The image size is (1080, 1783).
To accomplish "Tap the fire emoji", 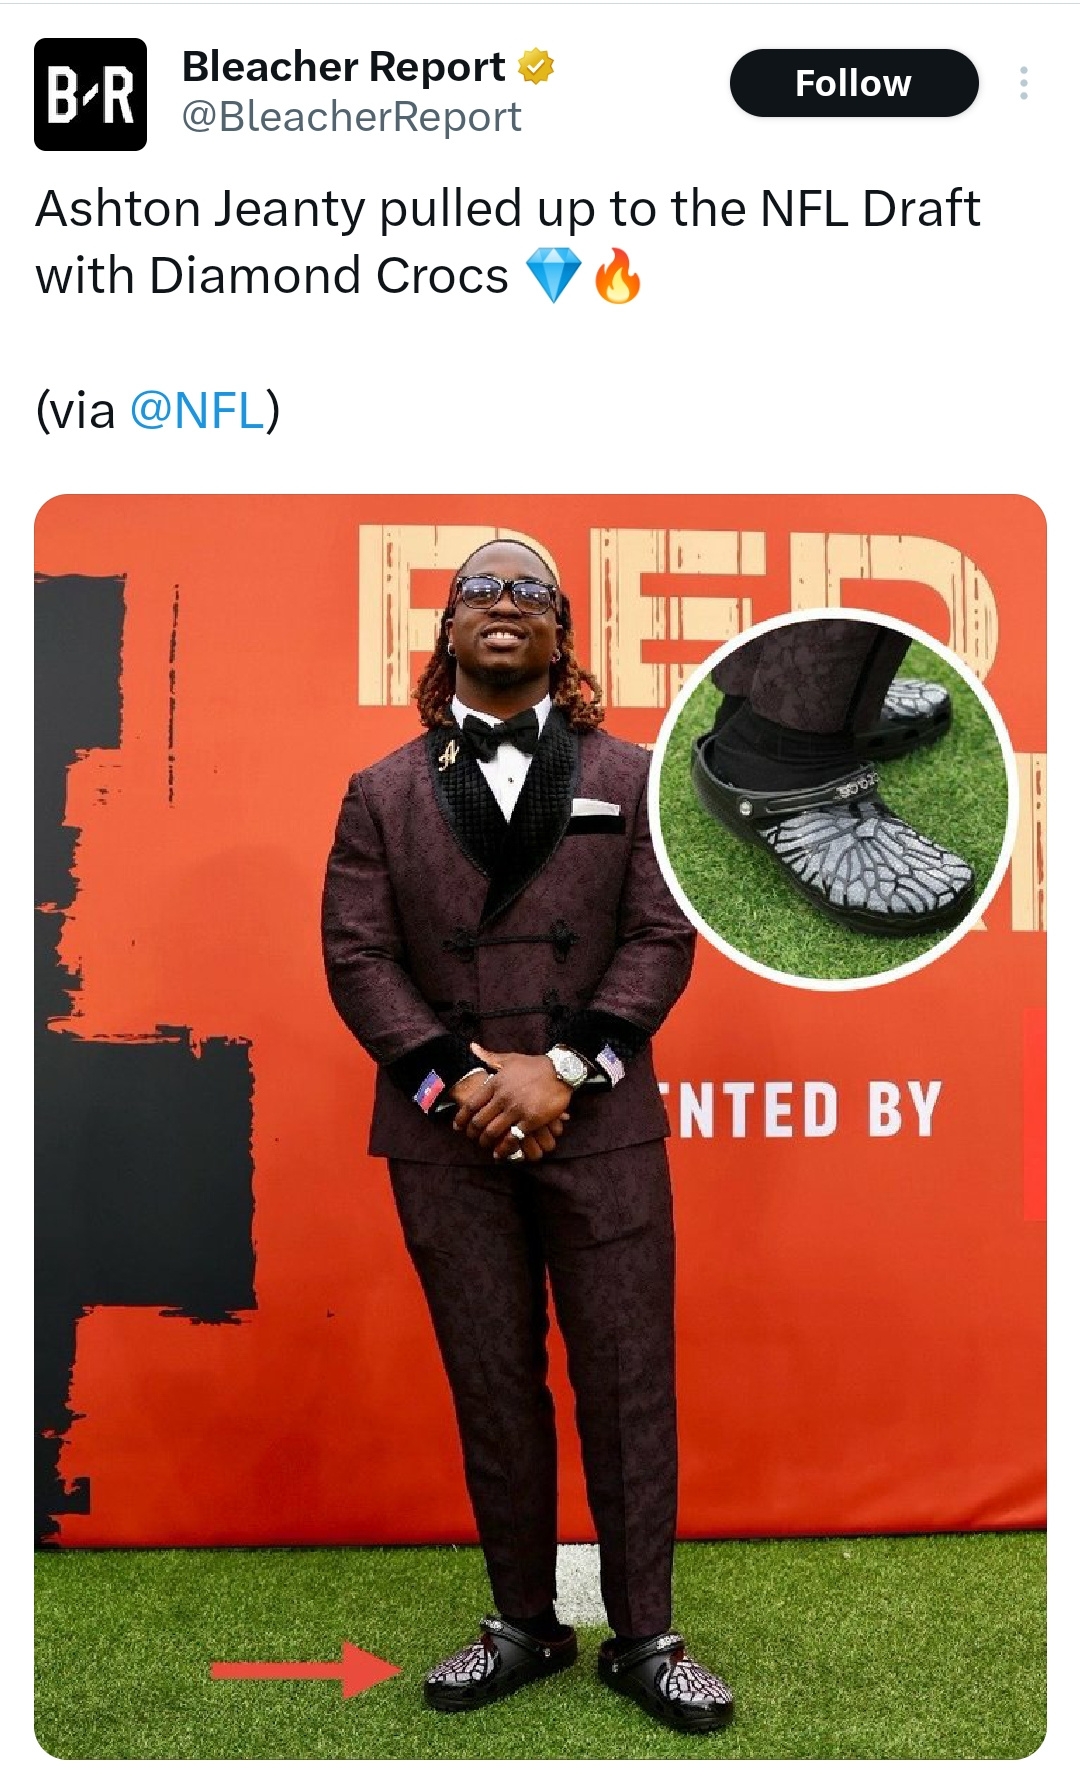I will tap(617, 276).
